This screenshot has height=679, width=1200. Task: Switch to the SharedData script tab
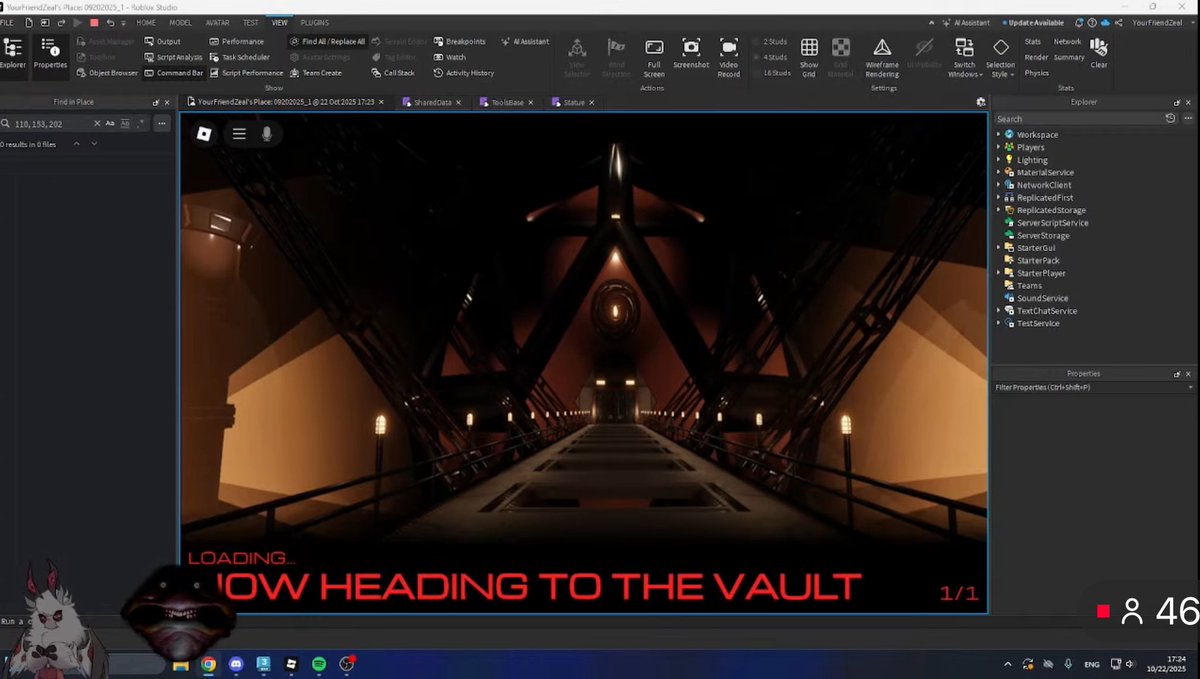click(x=432, y=102)
